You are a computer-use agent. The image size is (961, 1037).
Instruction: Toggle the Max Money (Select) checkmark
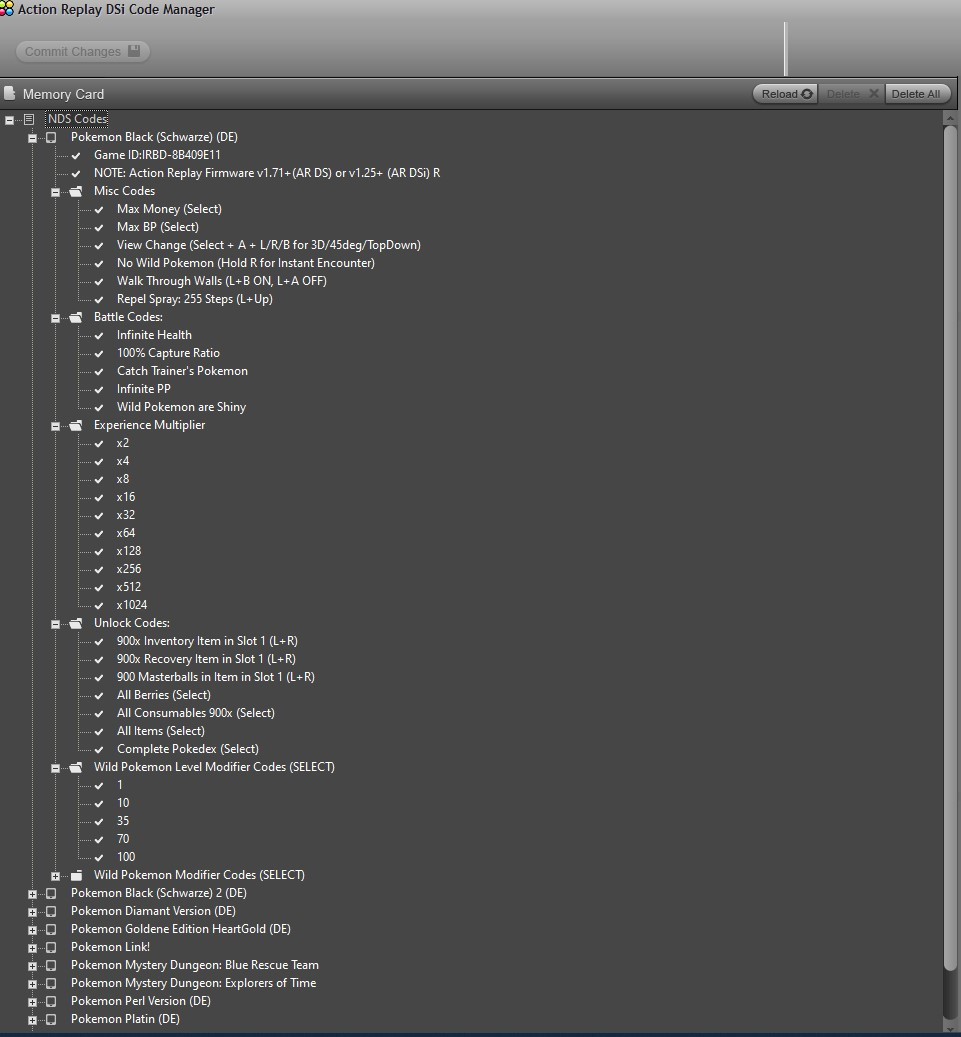point(99,209)
